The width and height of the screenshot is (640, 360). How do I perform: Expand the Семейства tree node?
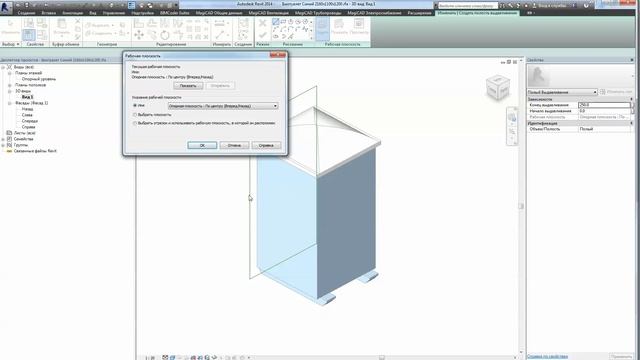coord(3,139)
